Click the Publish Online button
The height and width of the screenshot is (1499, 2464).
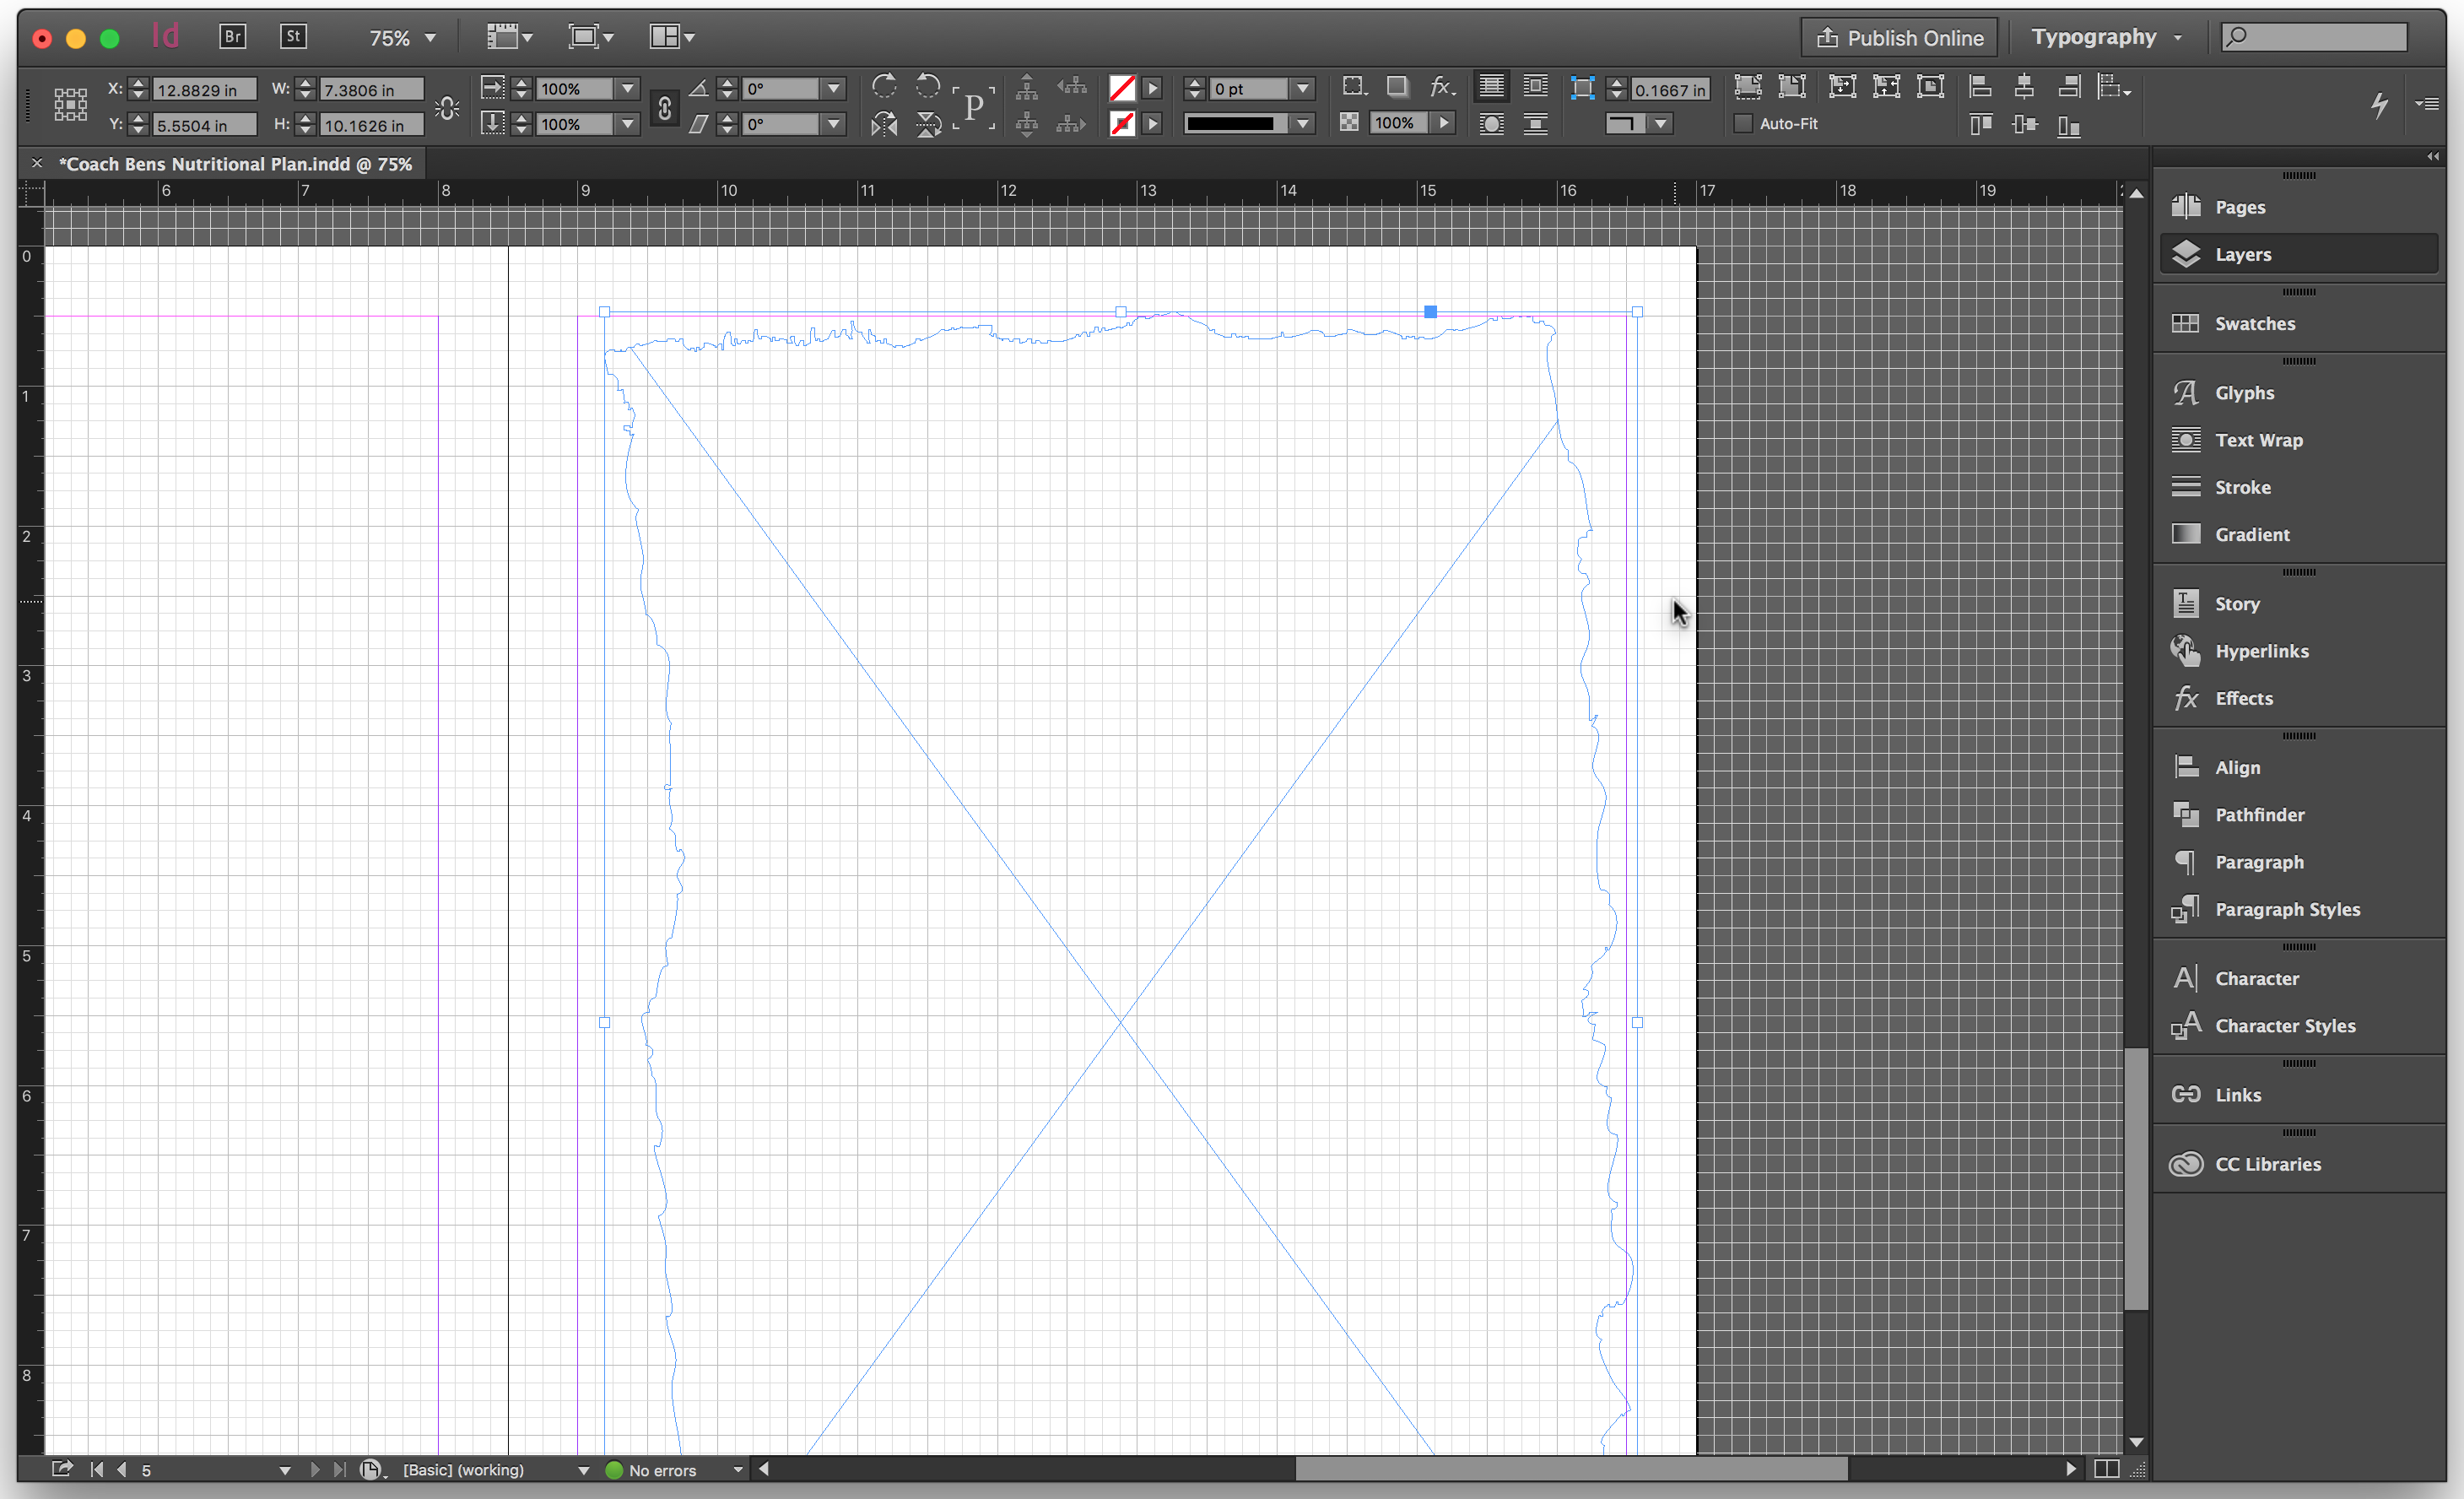(x=1898, y=37)
